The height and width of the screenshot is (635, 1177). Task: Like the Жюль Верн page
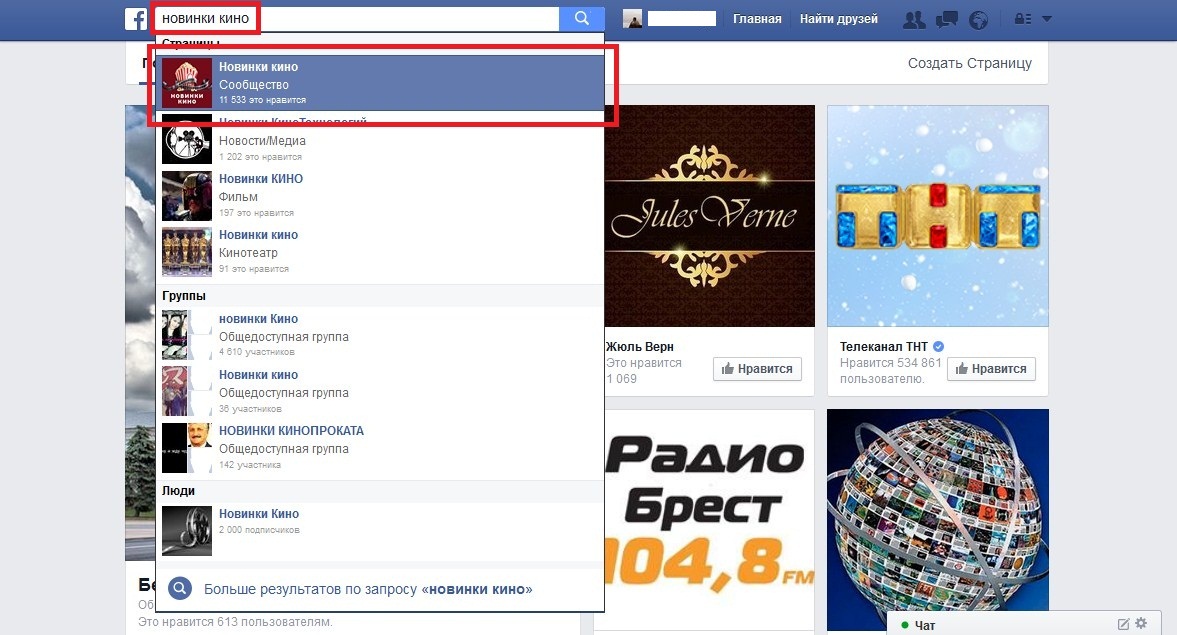757,369
